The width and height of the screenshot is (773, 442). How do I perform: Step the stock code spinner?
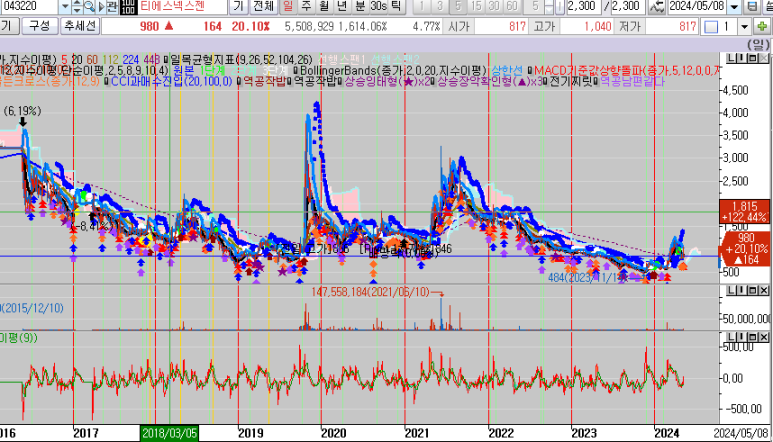click(x=77, y=6)
